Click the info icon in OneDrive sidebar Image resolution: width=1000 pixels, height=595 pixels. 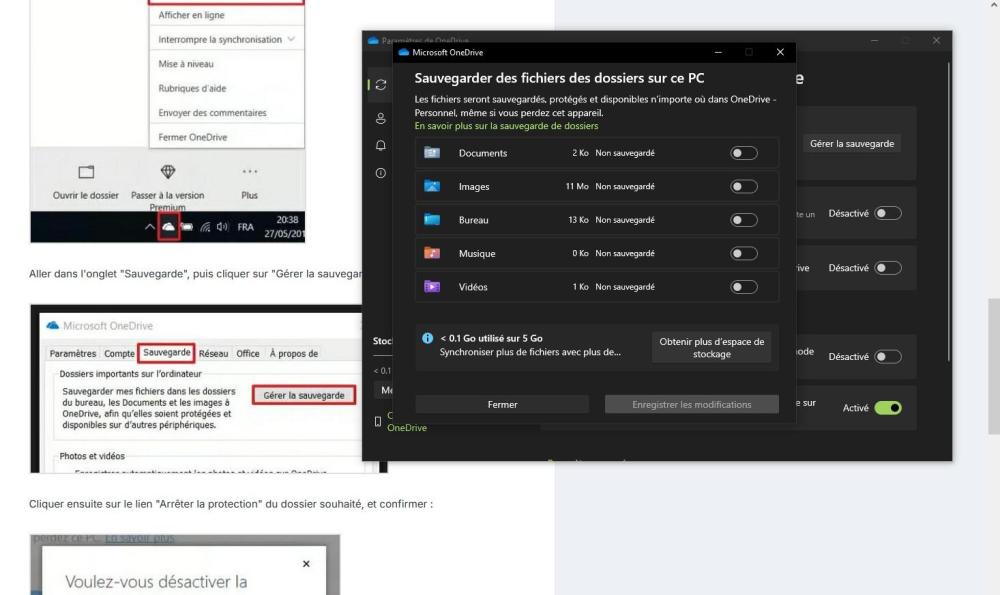point(381,173)
